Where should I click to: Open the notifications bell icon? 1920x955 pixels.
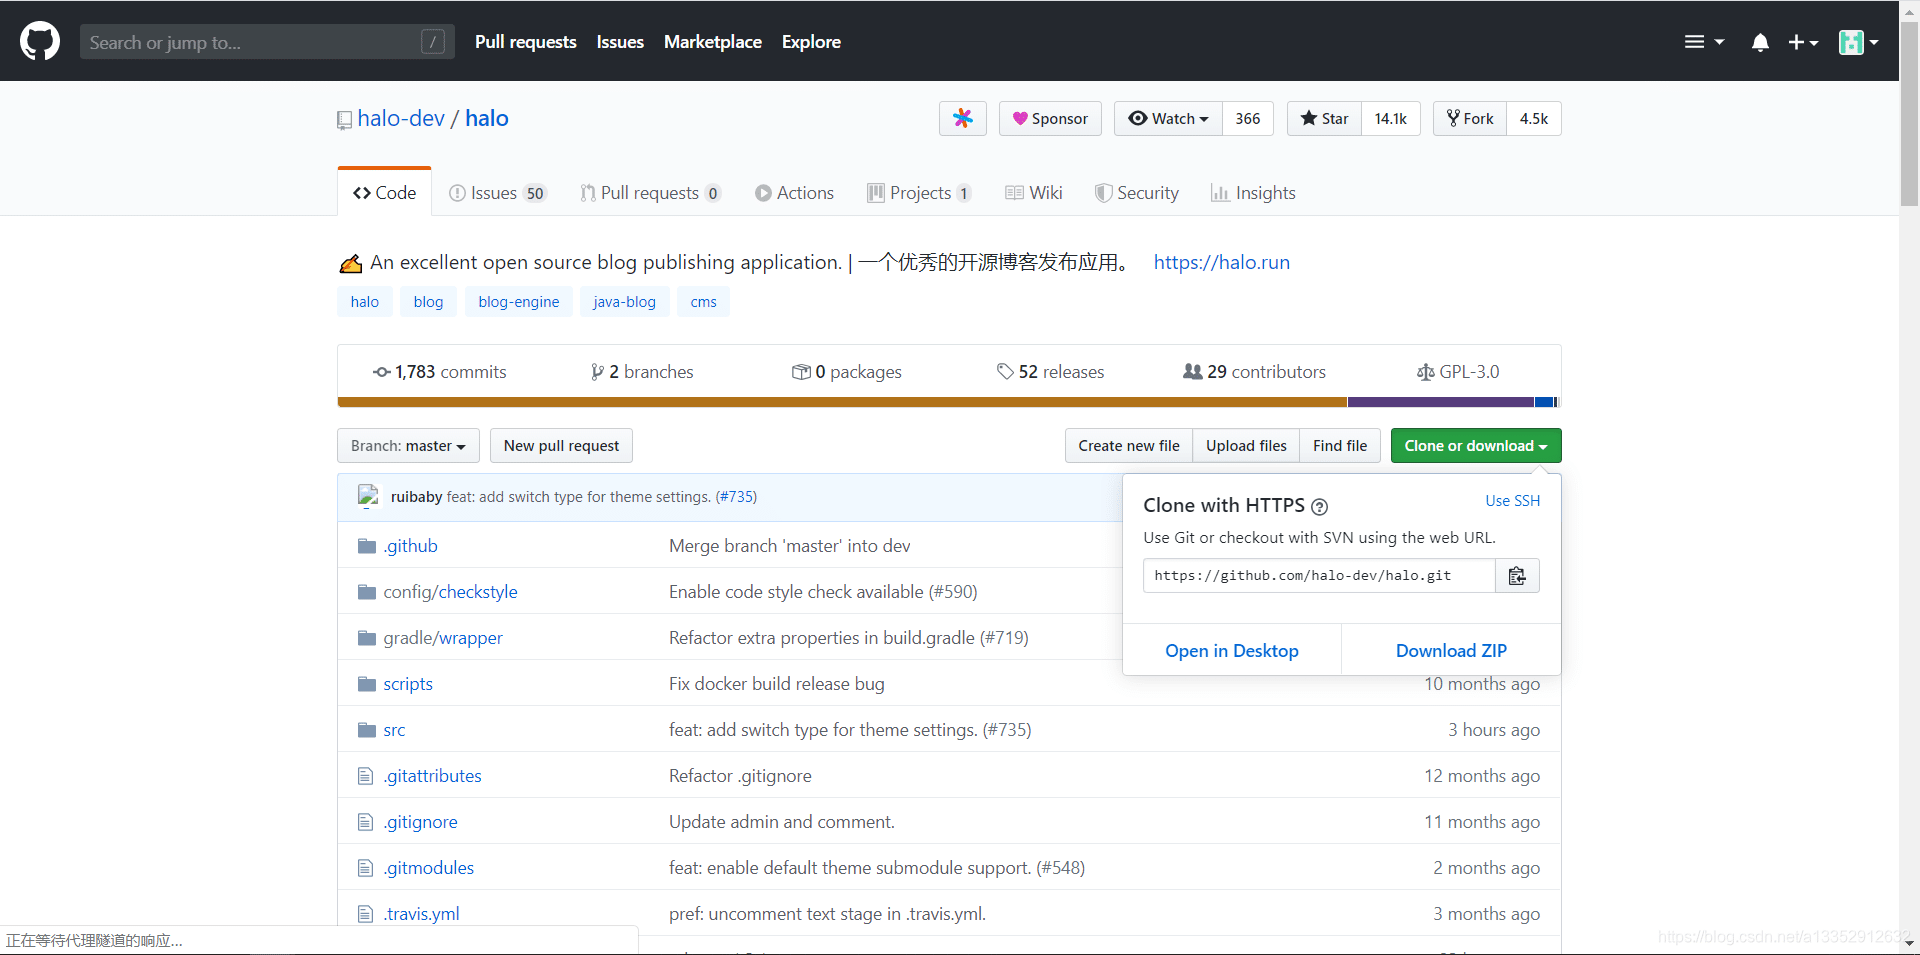pos(1760,42)
